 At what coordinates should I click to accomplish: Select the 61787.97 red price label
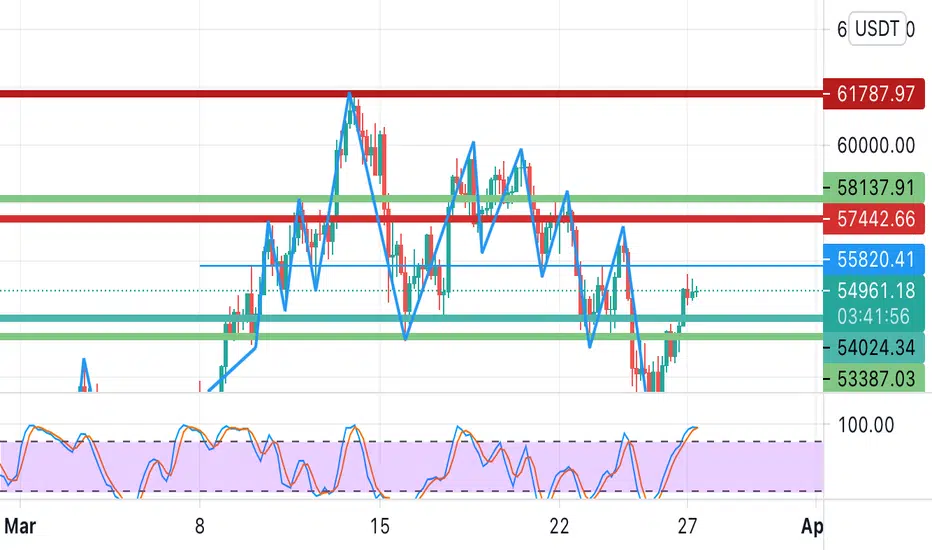[874, 93]
